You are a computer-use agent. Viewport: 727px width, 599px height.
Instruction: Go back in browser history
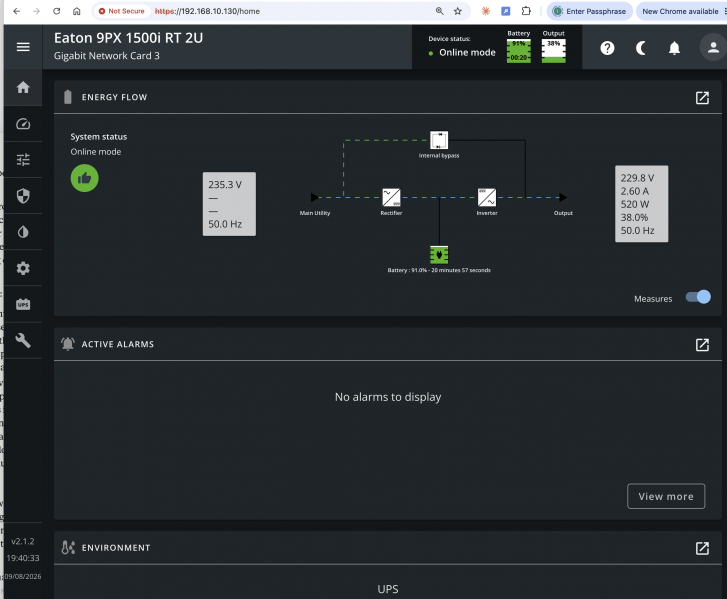click(17, 11)
